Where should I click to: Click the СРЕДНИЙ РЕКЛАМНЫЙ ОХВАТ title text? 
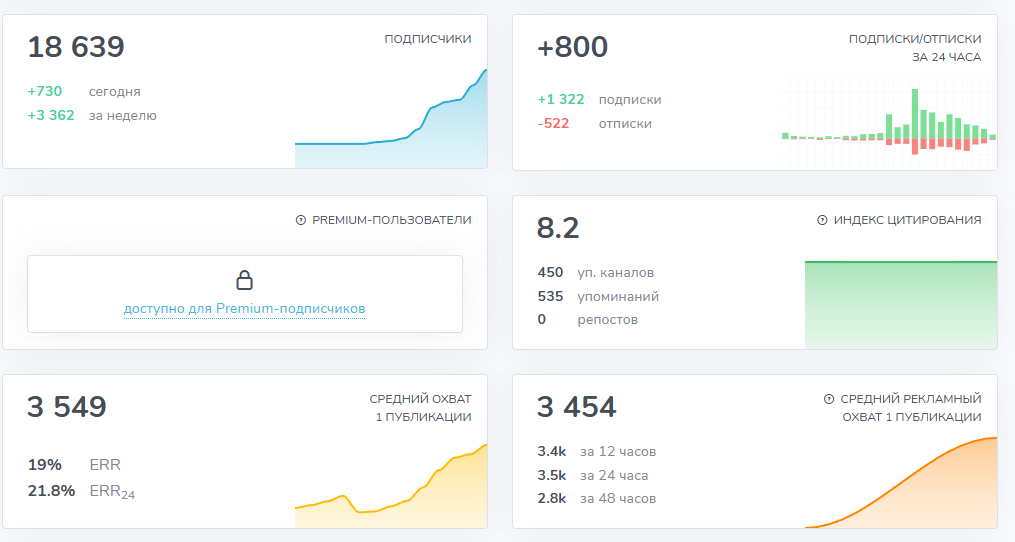(911, 408)
